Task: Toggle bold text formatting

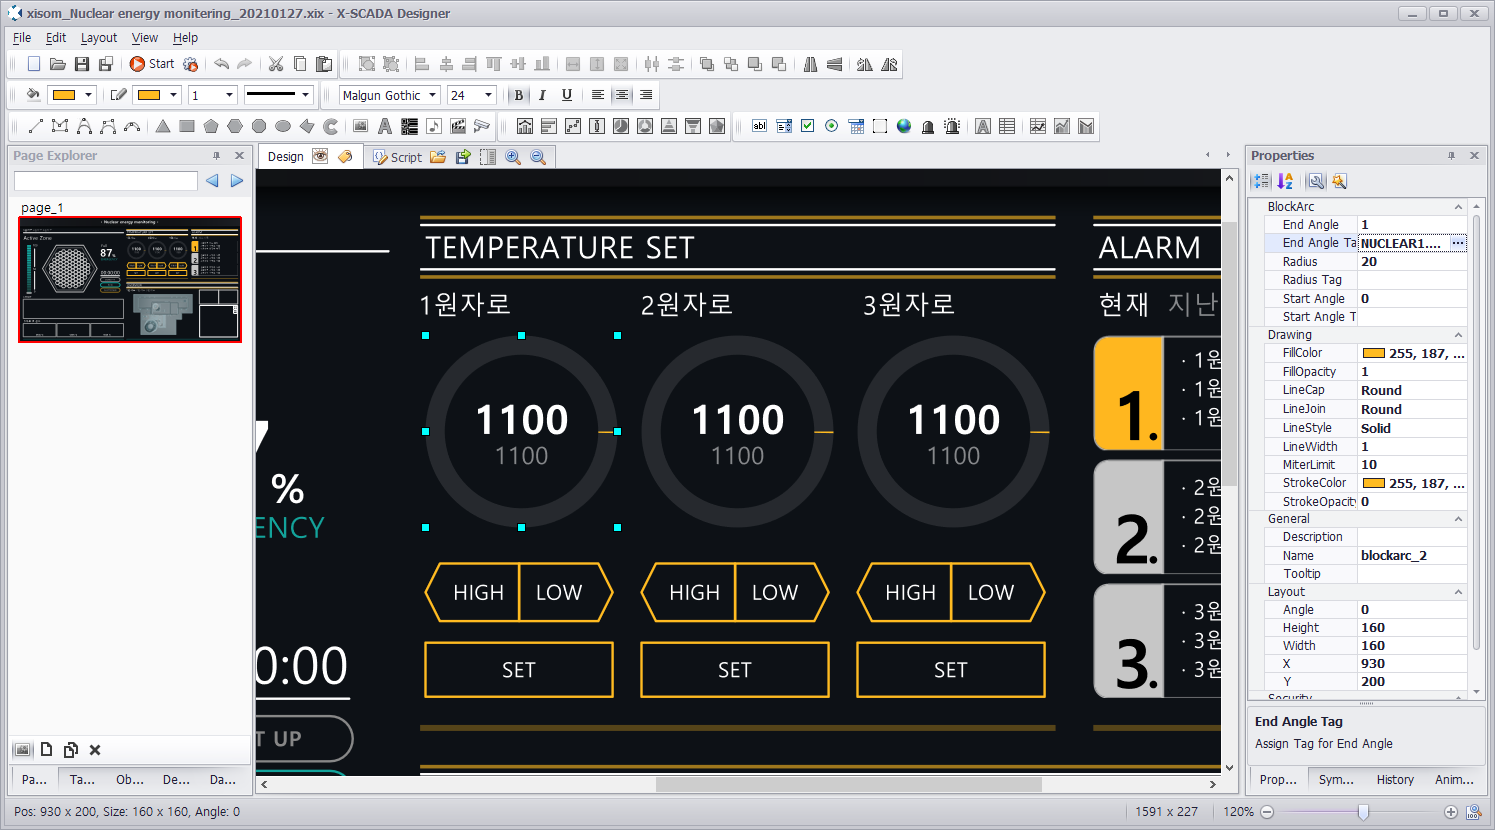Action: tap(518, 95)
